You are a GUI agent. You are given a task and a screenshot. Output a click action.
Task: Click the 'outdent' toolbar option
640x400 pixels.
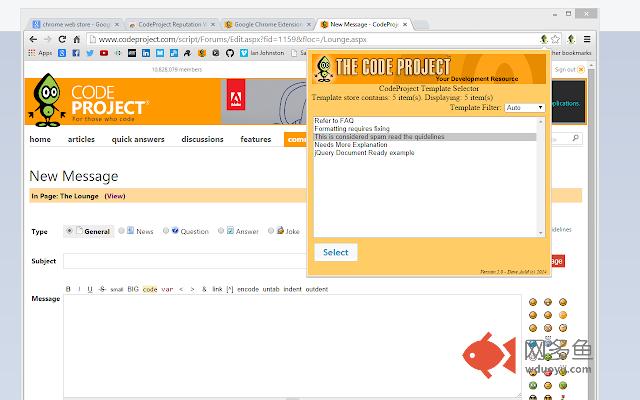[x=317, y=289]
